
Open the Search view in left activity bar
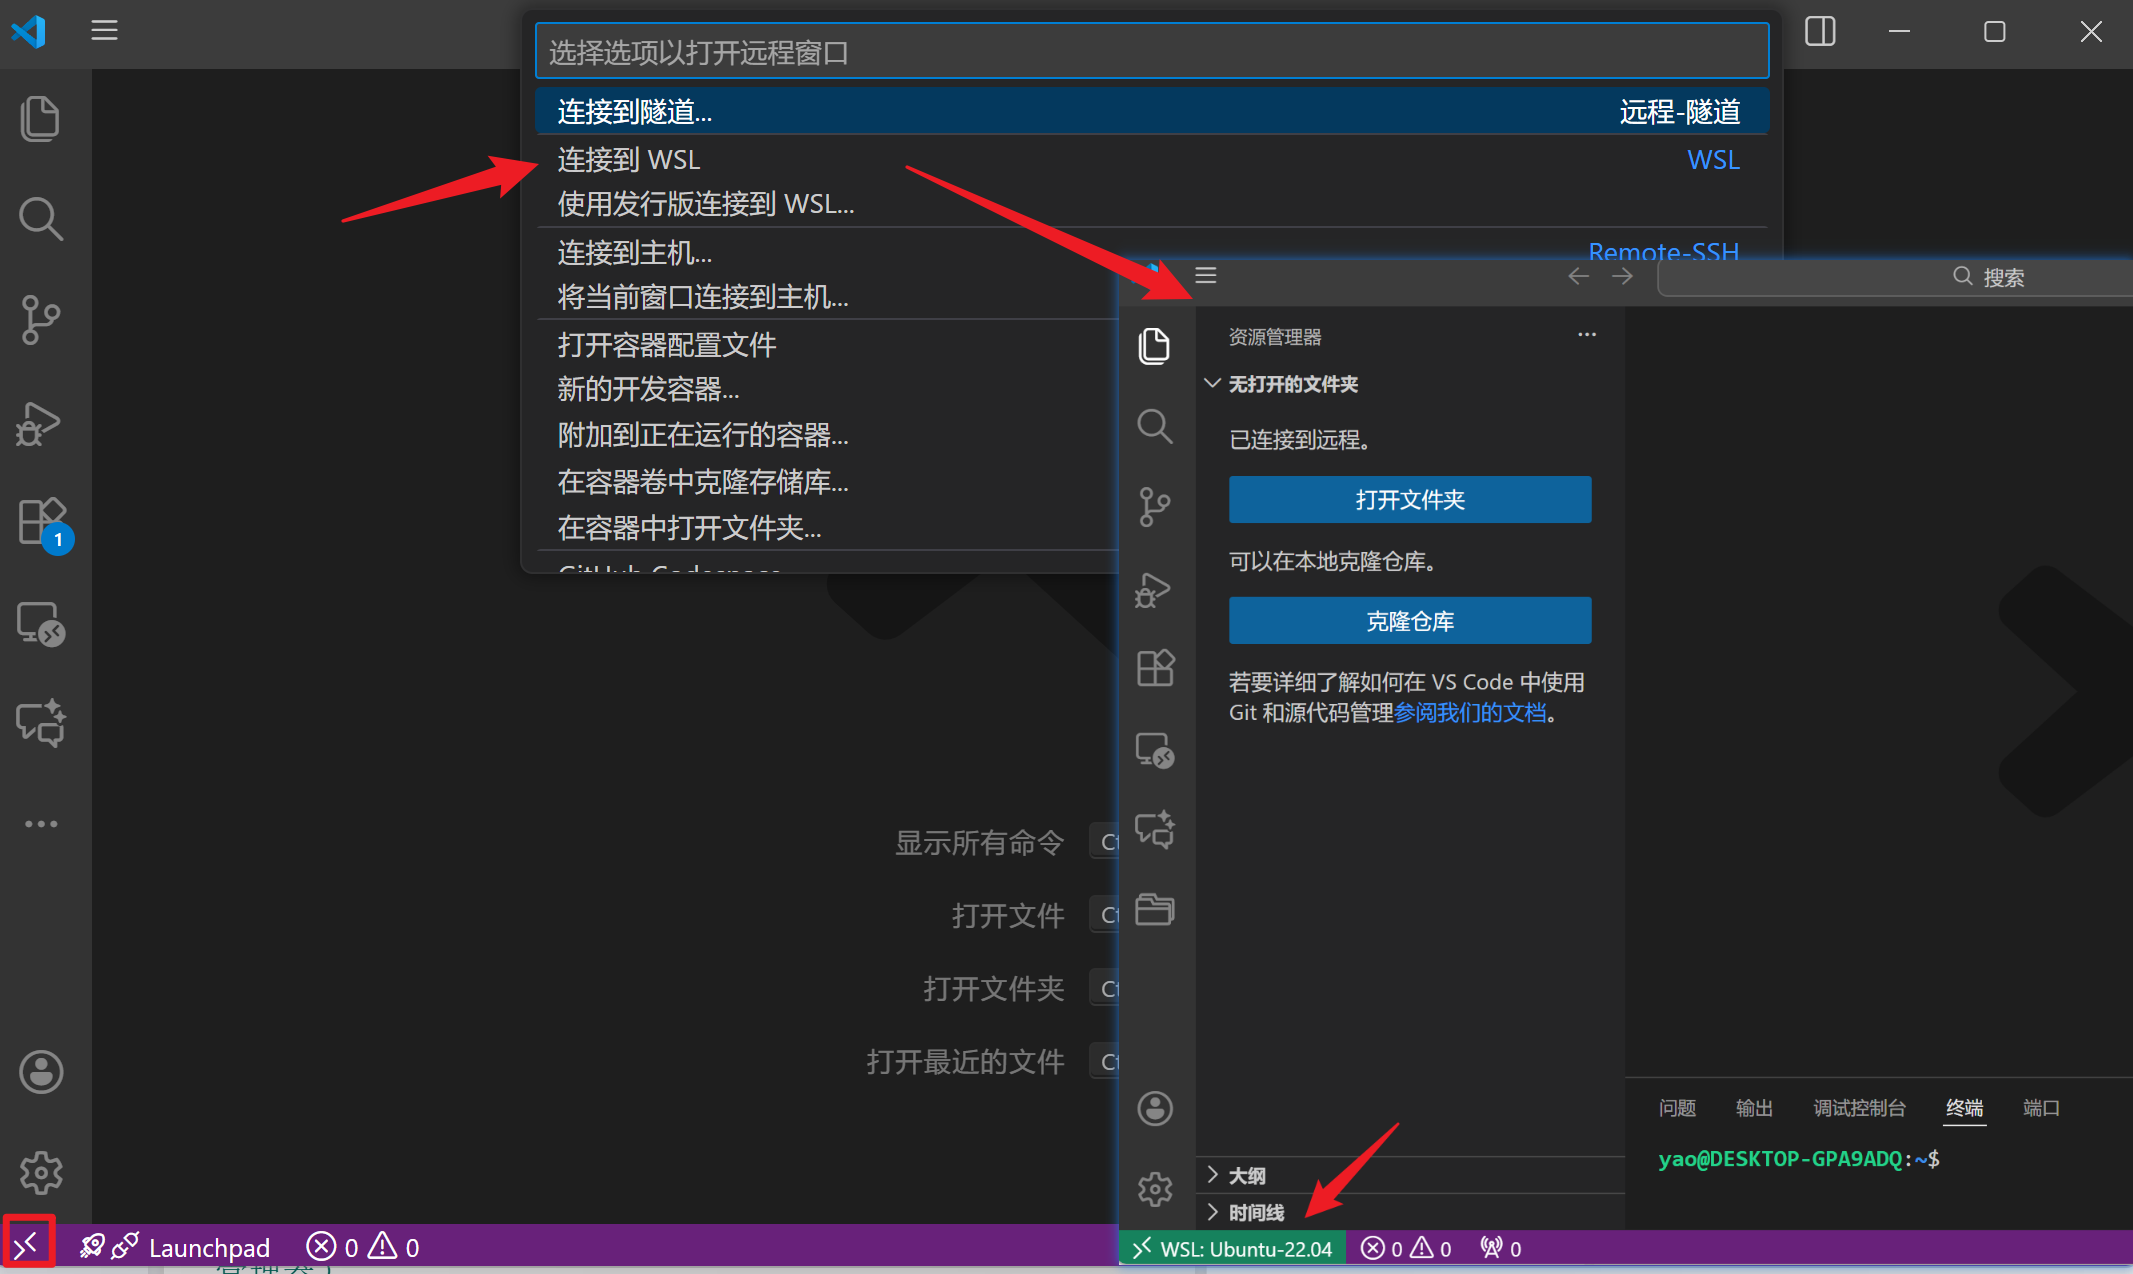[40, 218]
